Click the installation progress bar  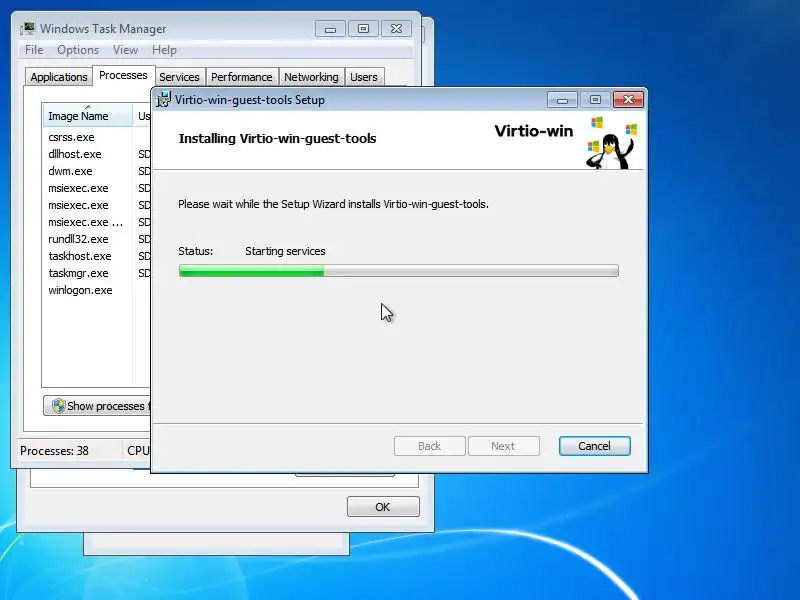coord(398,271)
